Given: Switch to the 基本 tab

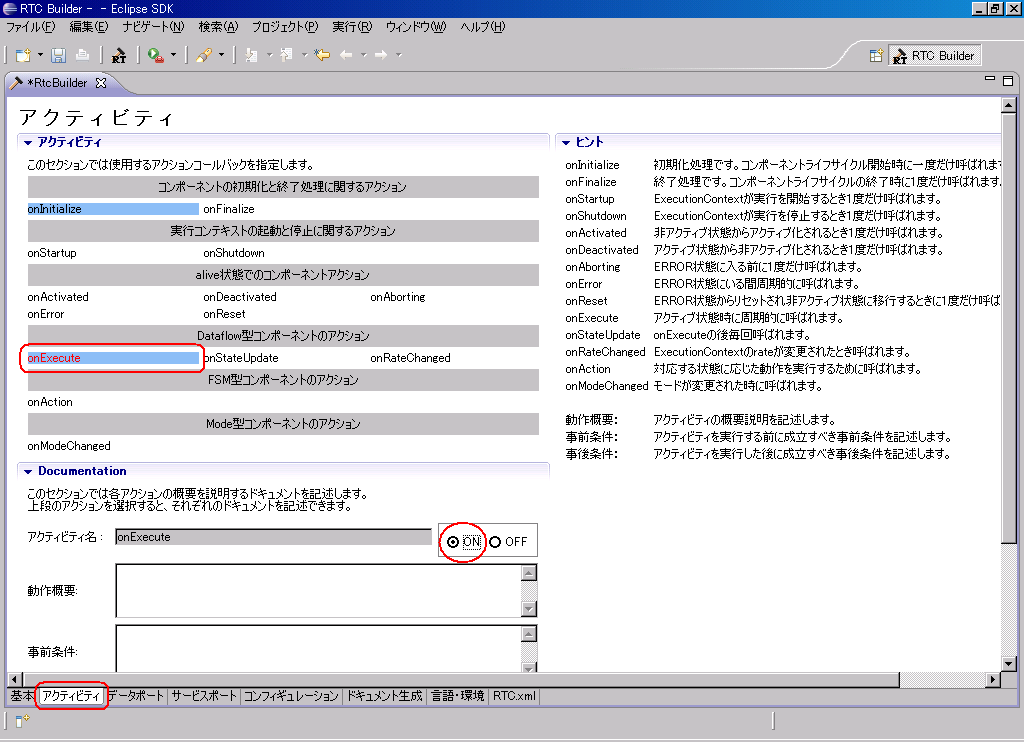Looking at the screenshot, I should 22,696.
